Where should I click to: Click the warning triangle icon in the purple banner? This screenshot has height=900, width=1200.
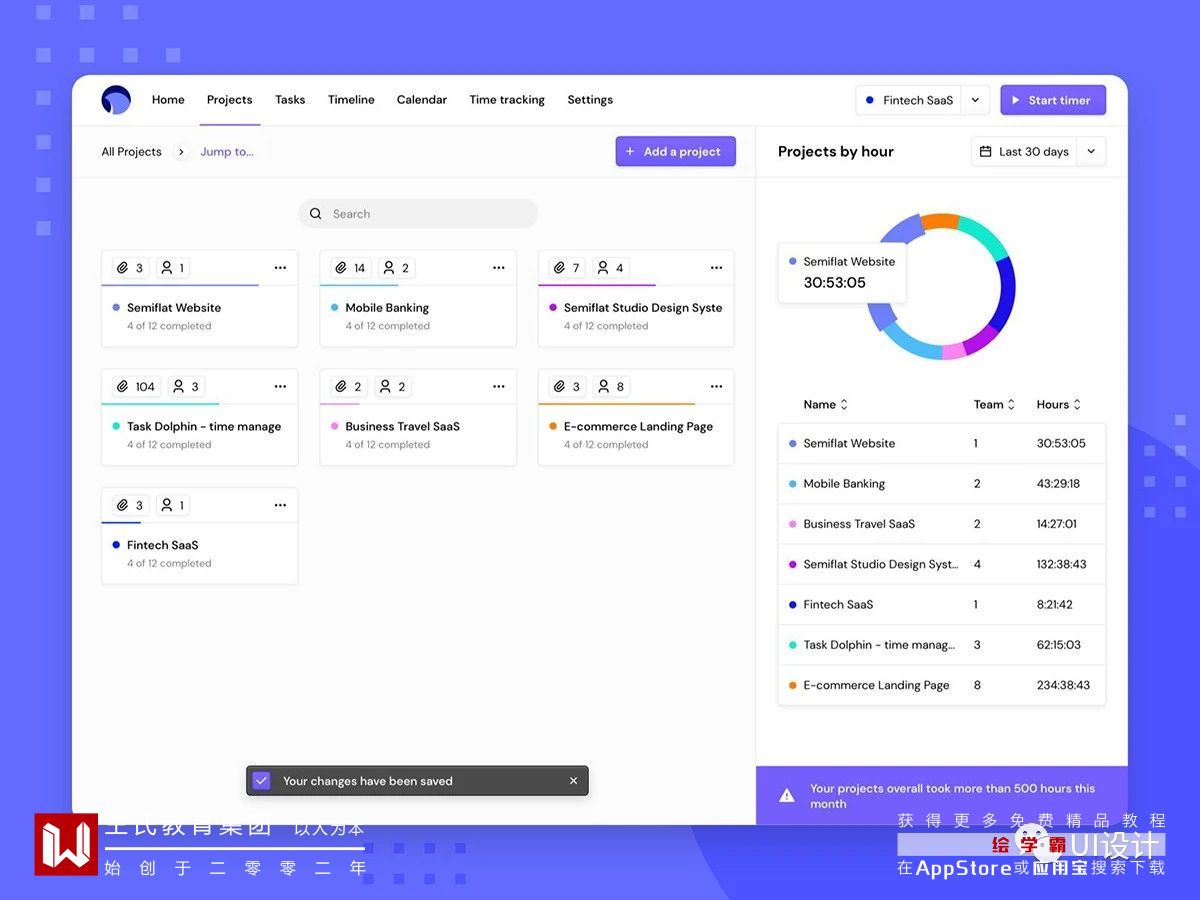tap(787, 796)
